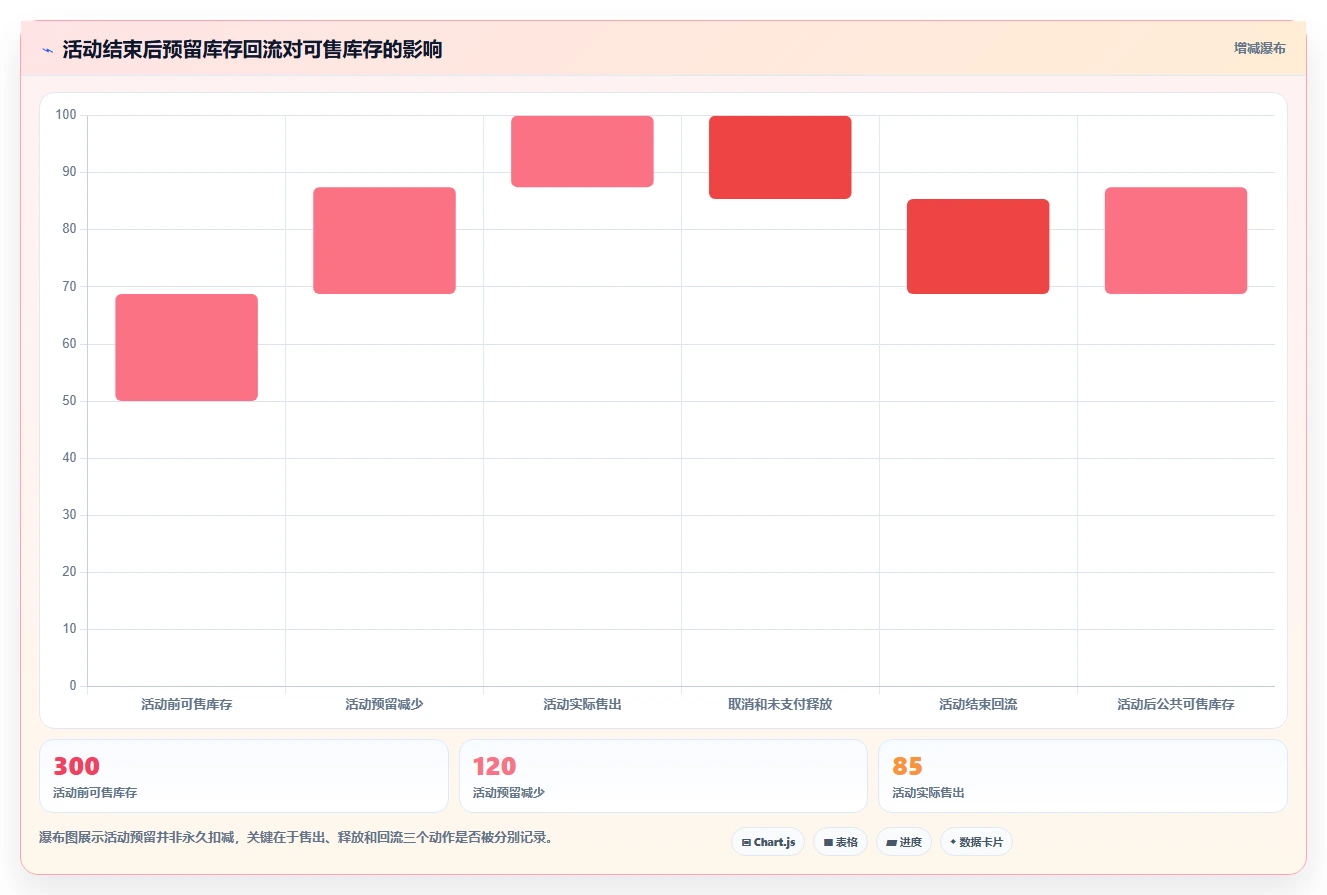
Task: Click the 活动后公共可售库存 x-axis label
Action: pos(1176,704)
